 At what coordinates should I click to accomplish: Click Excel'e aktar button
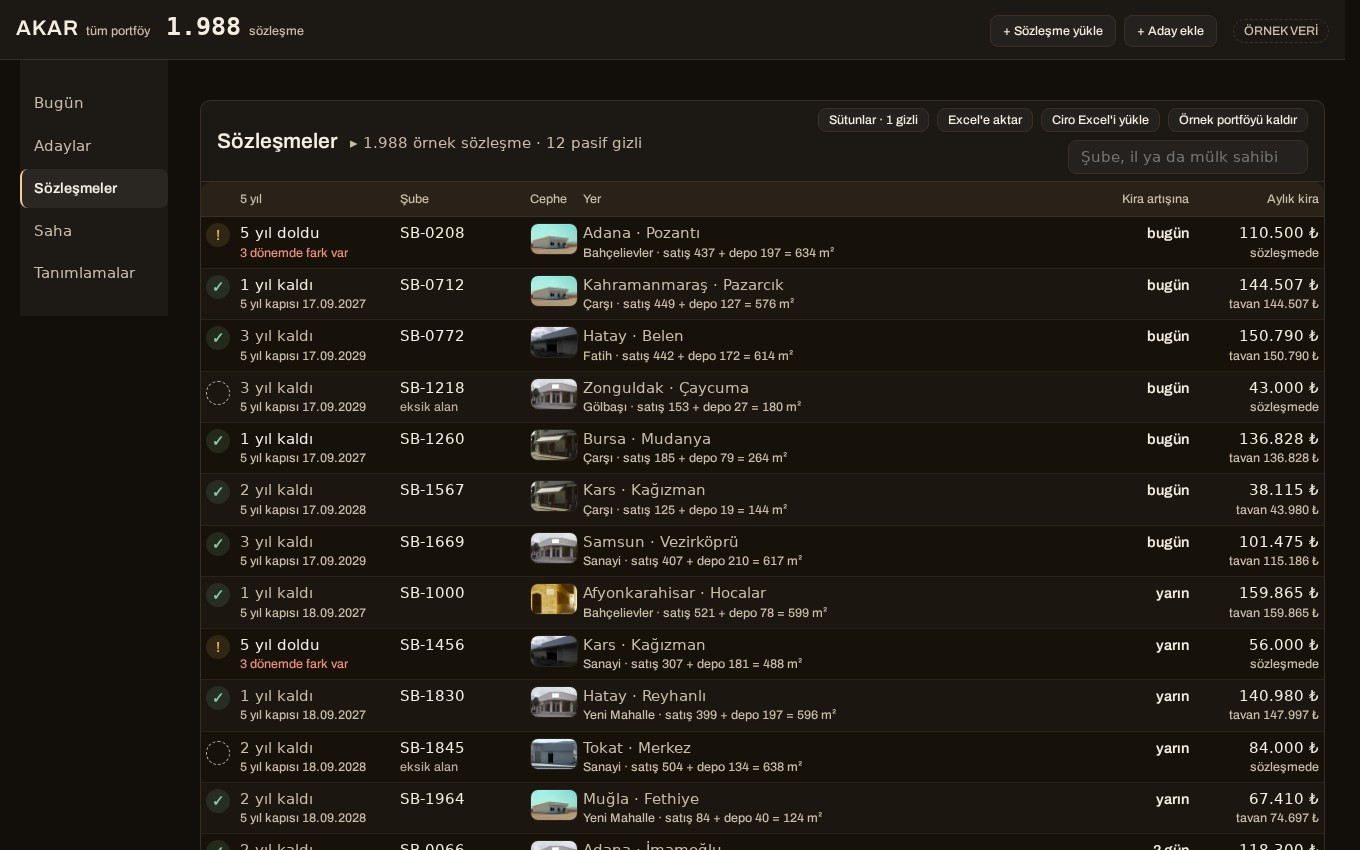click(985, 120)
